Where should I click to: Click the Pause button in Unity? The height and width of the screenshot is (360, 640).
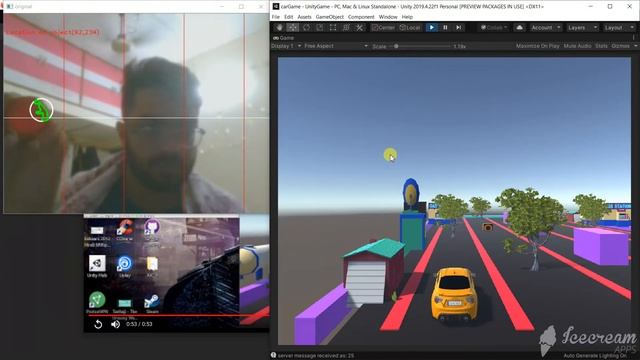(x=445, y=27)
